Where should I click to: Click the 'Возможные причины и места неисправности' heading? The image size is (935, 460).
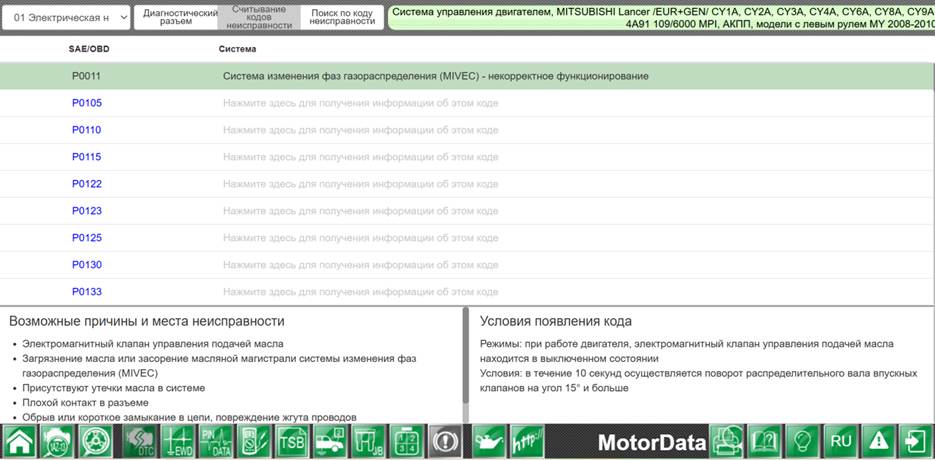(147, 322)
